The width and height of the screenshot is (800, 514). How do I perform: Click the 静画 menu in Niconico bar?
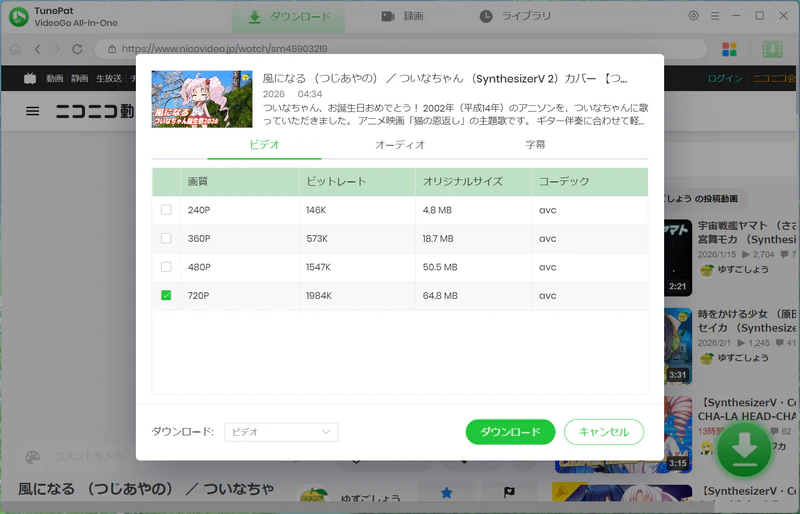(80, 78)
